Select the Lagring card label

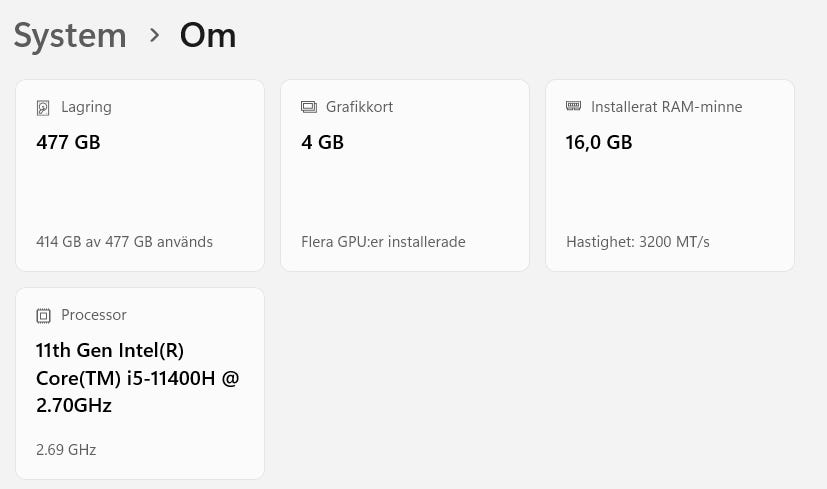coord(86,107)
